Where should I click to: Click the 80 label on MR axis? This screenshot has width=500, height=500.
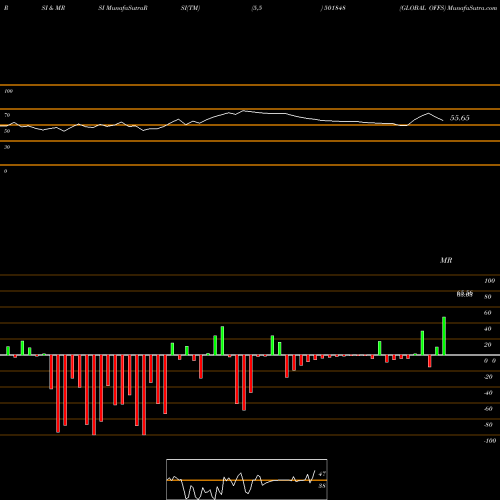488,297
